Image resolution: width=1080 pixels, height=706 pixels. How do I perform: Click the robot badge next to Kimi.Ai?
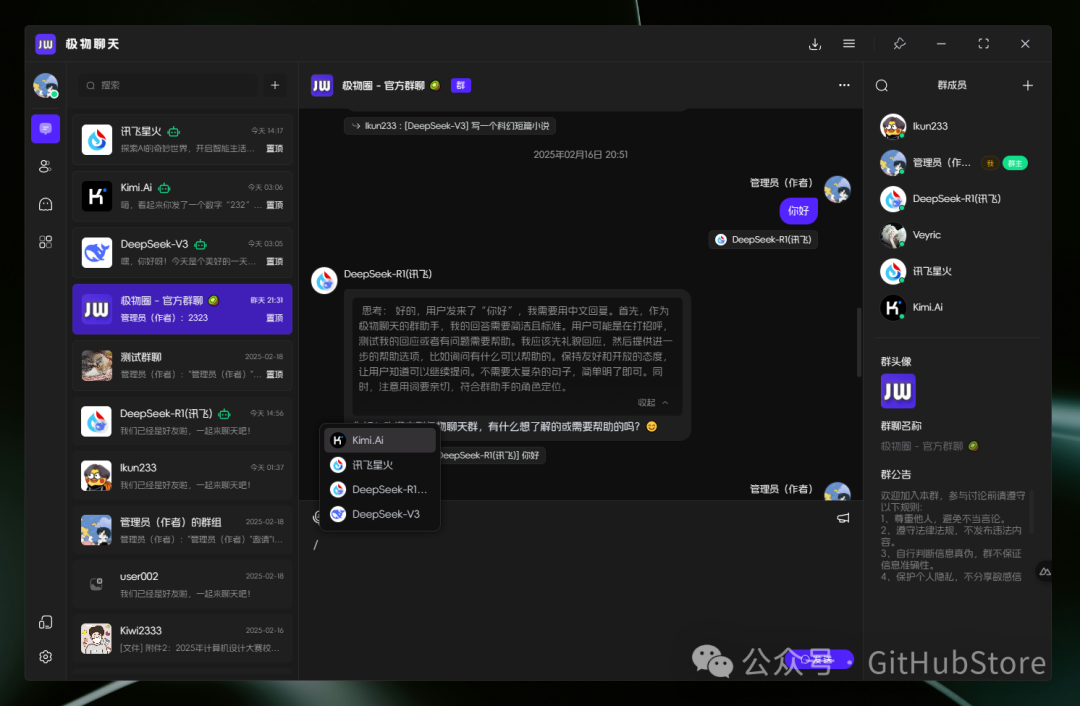point(164,188)
